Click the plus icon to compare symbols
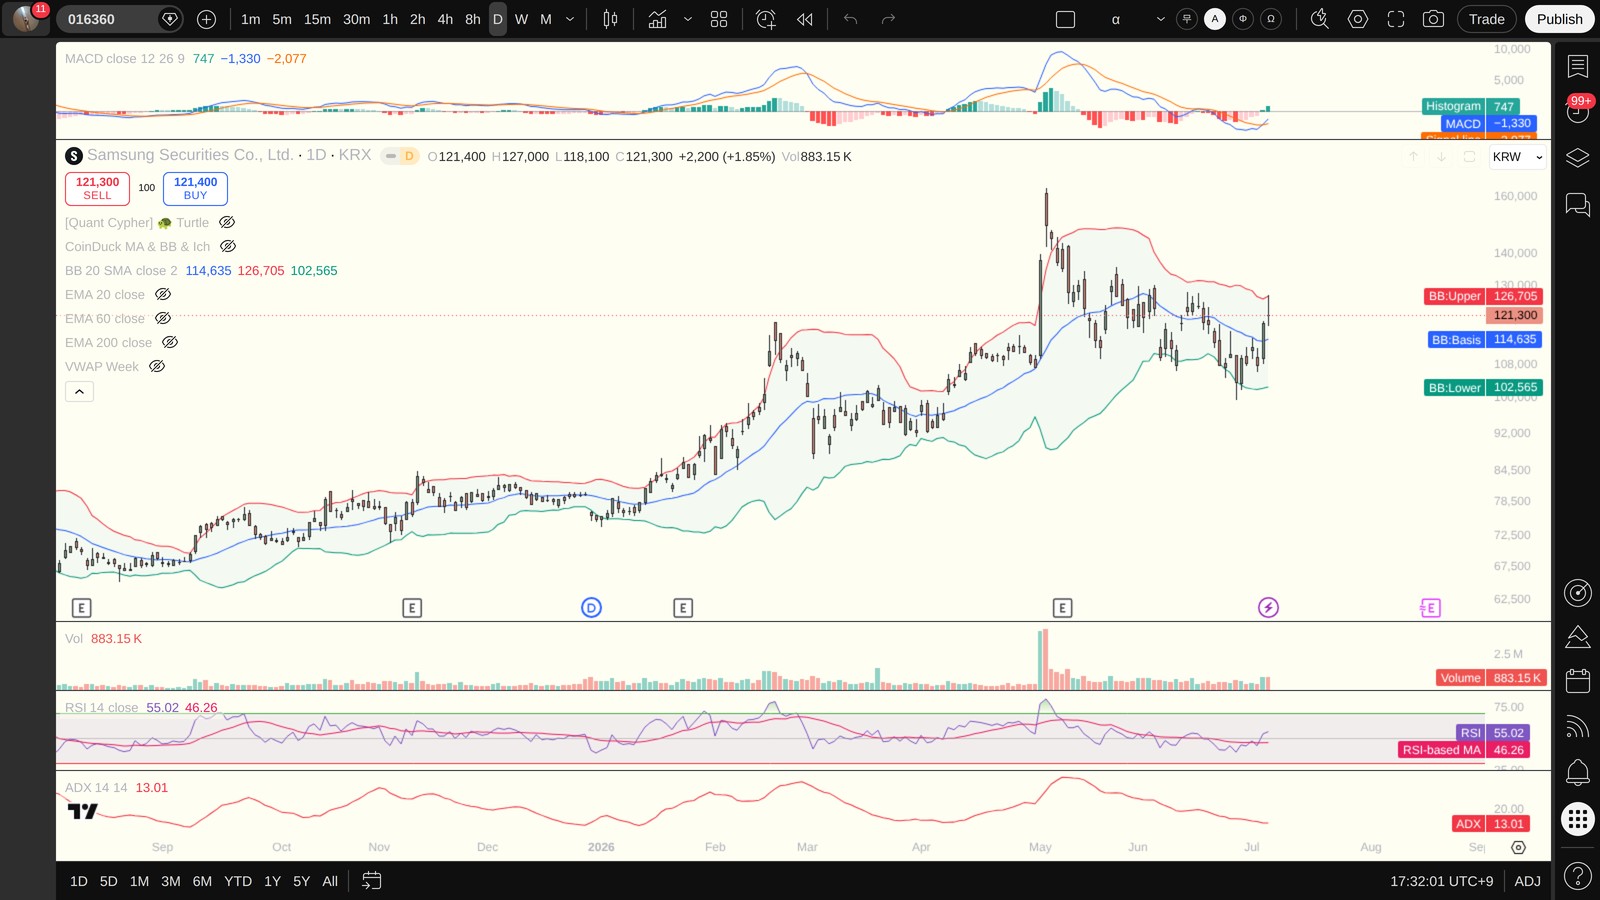This screenshot has height=900, width=1600. tap(206, 19)
